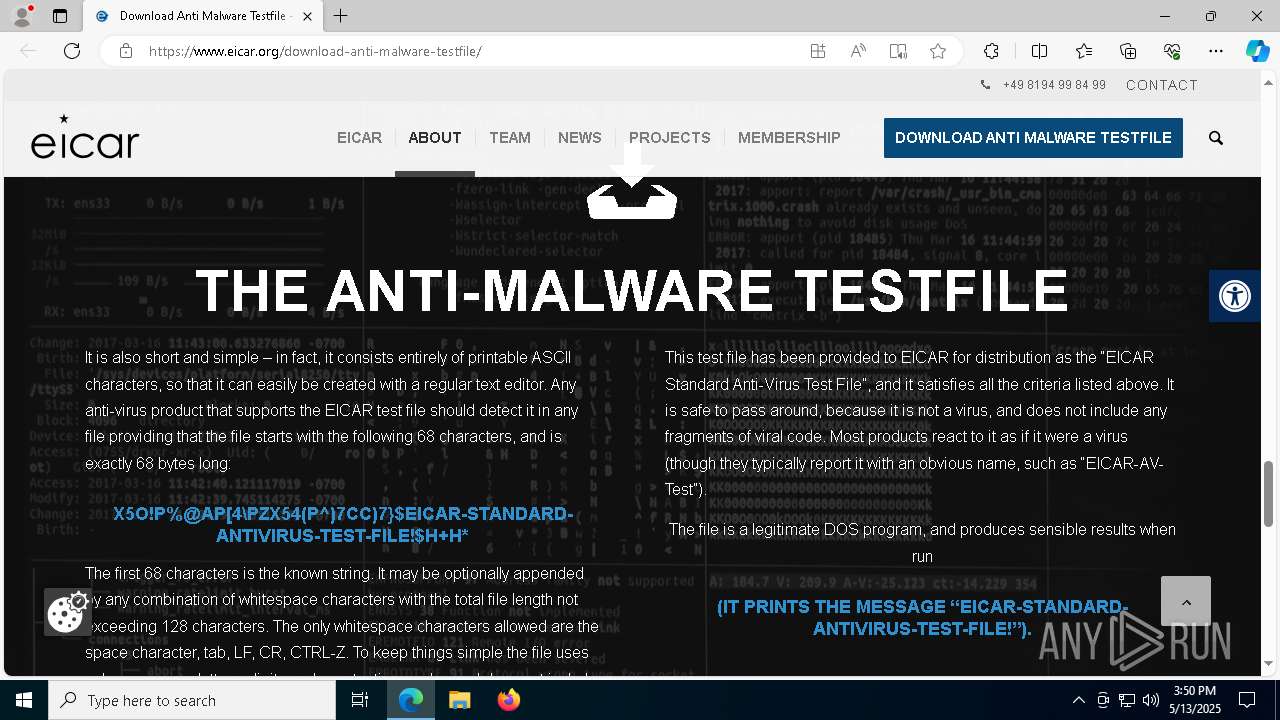Open the notifications center icon
1280x720 pixels.
pyautogui.click(x=1247, y=700)
